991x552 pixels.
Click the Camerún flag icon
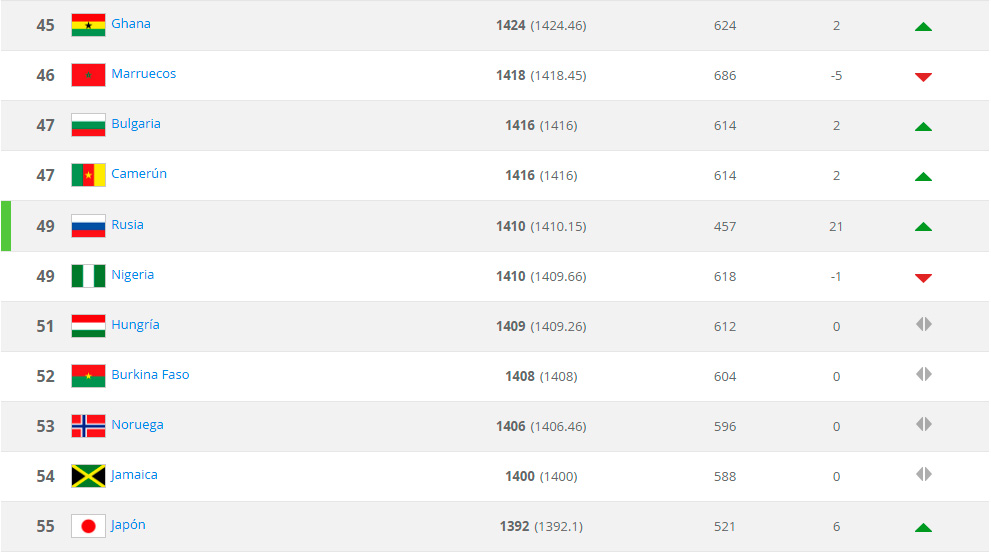point(88,175)
